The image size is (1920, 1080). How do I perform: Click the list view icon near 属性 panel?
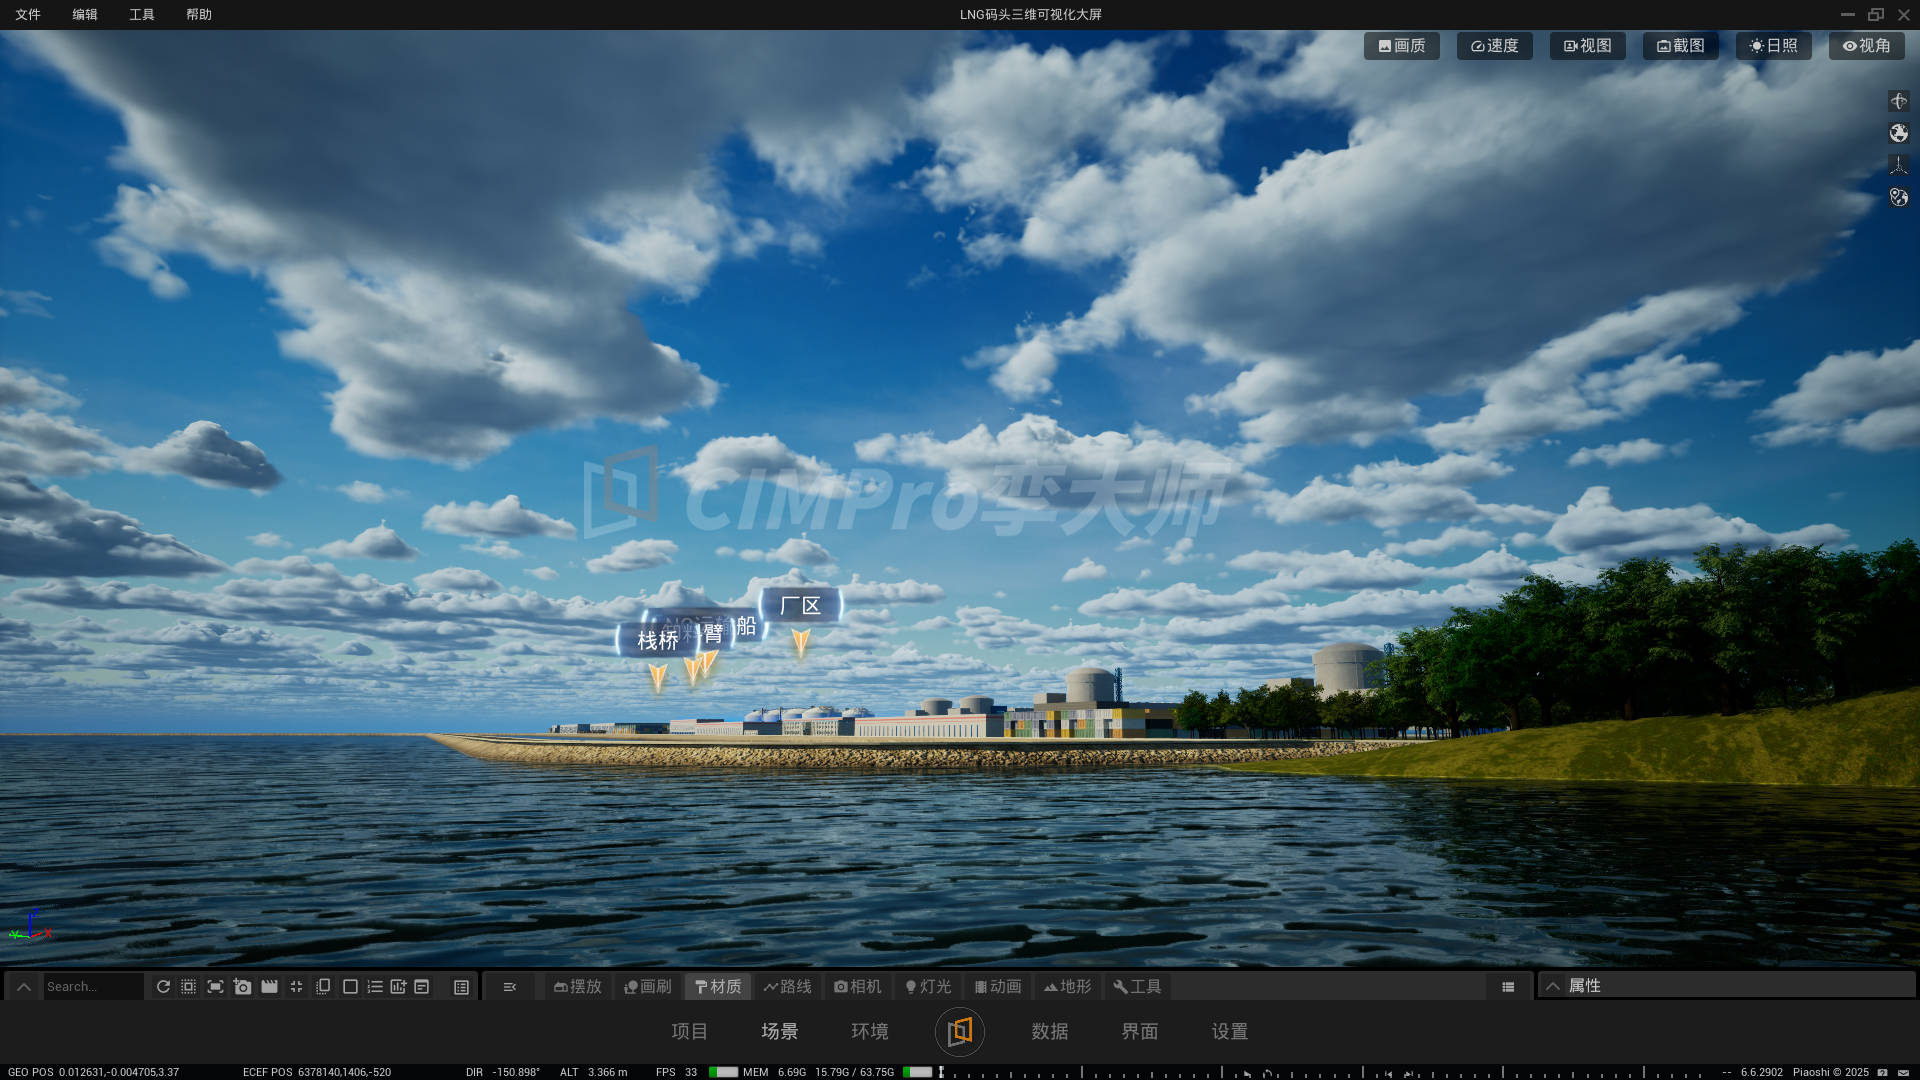click(1508, 987)
